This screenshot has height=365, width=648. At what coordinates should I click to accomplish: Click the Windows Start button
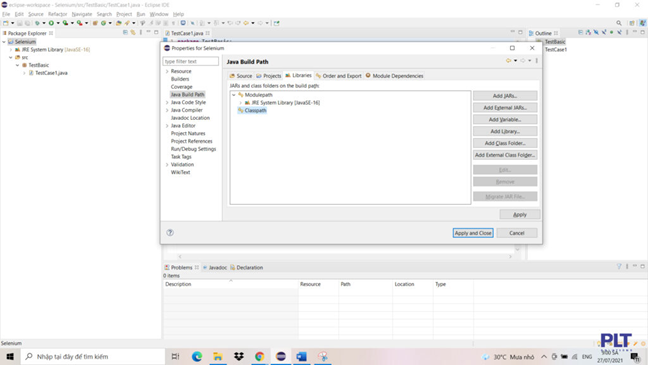pyautogui.click(x=10, y=356)
